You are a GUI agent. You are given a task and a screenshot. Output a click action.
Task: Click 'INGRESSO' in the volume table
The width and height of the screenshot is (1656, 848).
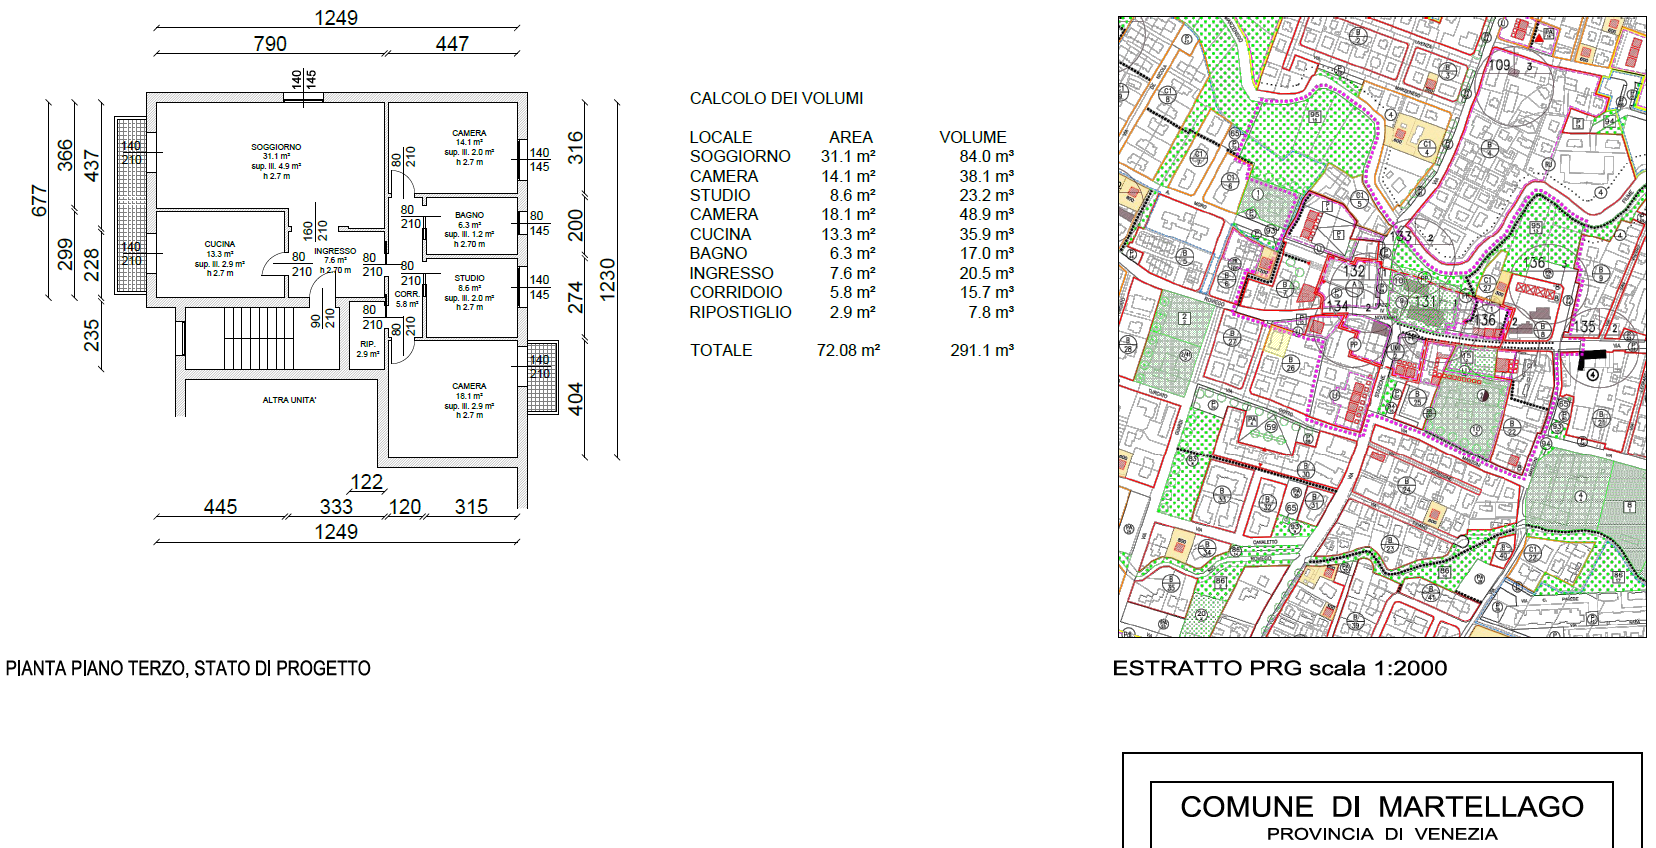731,273
